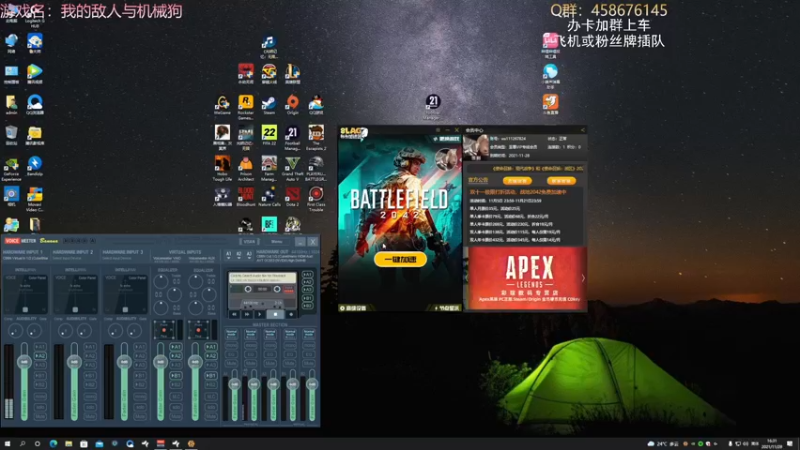Select the Grand Theft Auto V icon
This screenshot has height=450, width=800.
tap(292, 168)
